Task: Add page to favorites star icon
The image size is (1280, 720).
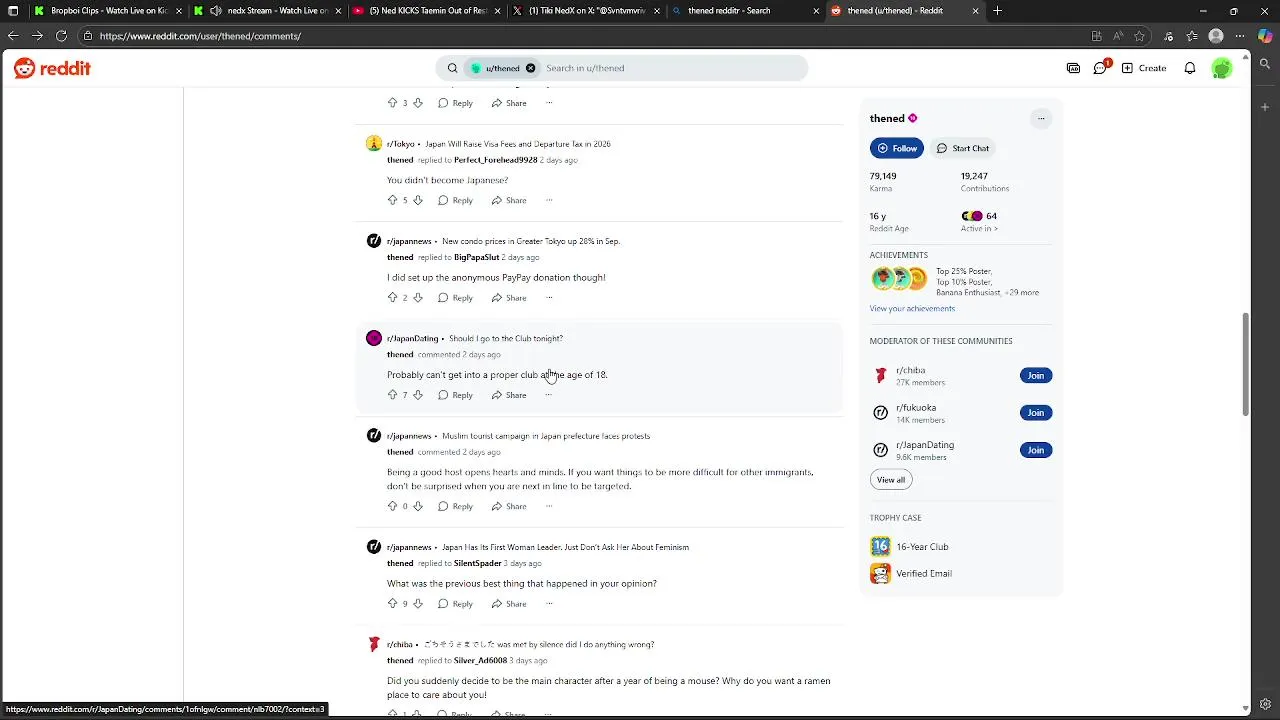Action: point(1139,36)
